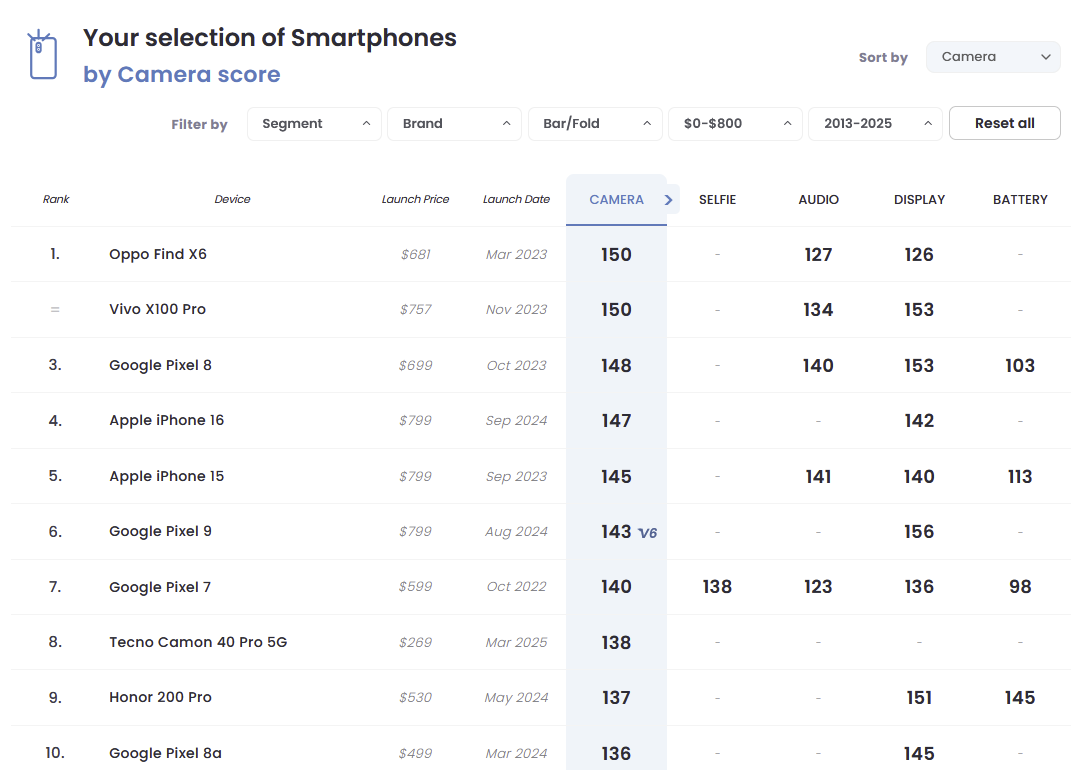Open the Oppo Find X6 device link
This screenshot has width=1089, height=770.
click(158, 254)
